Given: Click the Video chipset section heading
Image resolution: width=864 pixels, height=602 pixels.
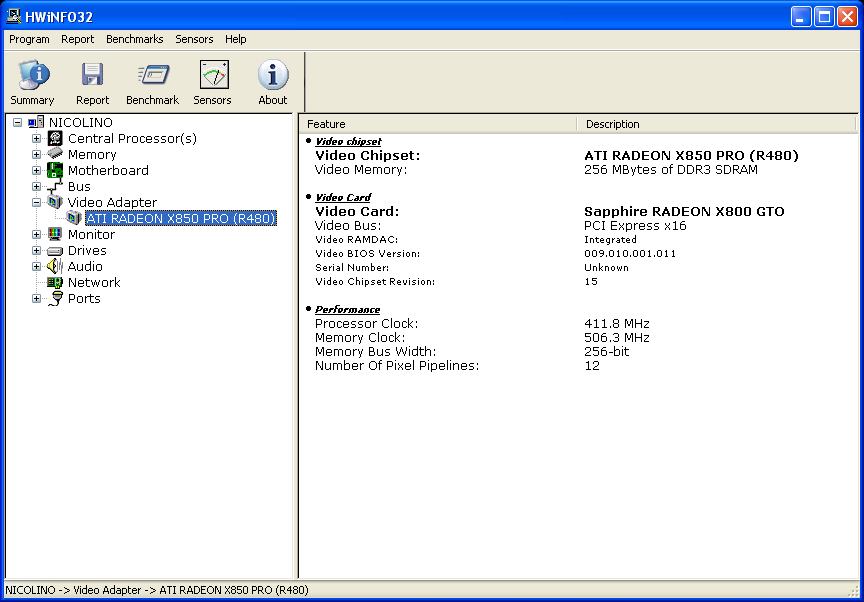Looking at the screenshot, I should (x=348, y=142).
